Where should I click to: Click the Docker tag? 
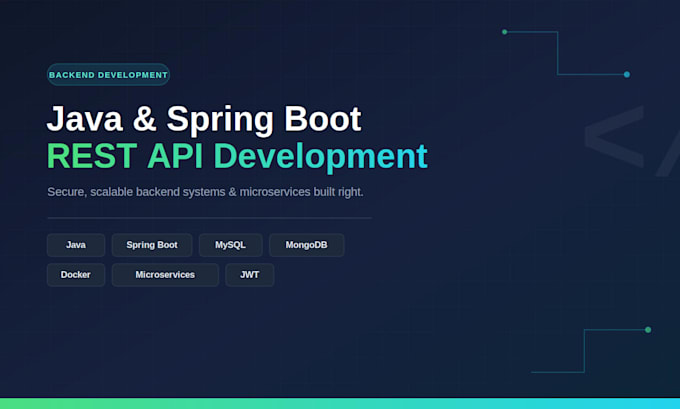76,275
